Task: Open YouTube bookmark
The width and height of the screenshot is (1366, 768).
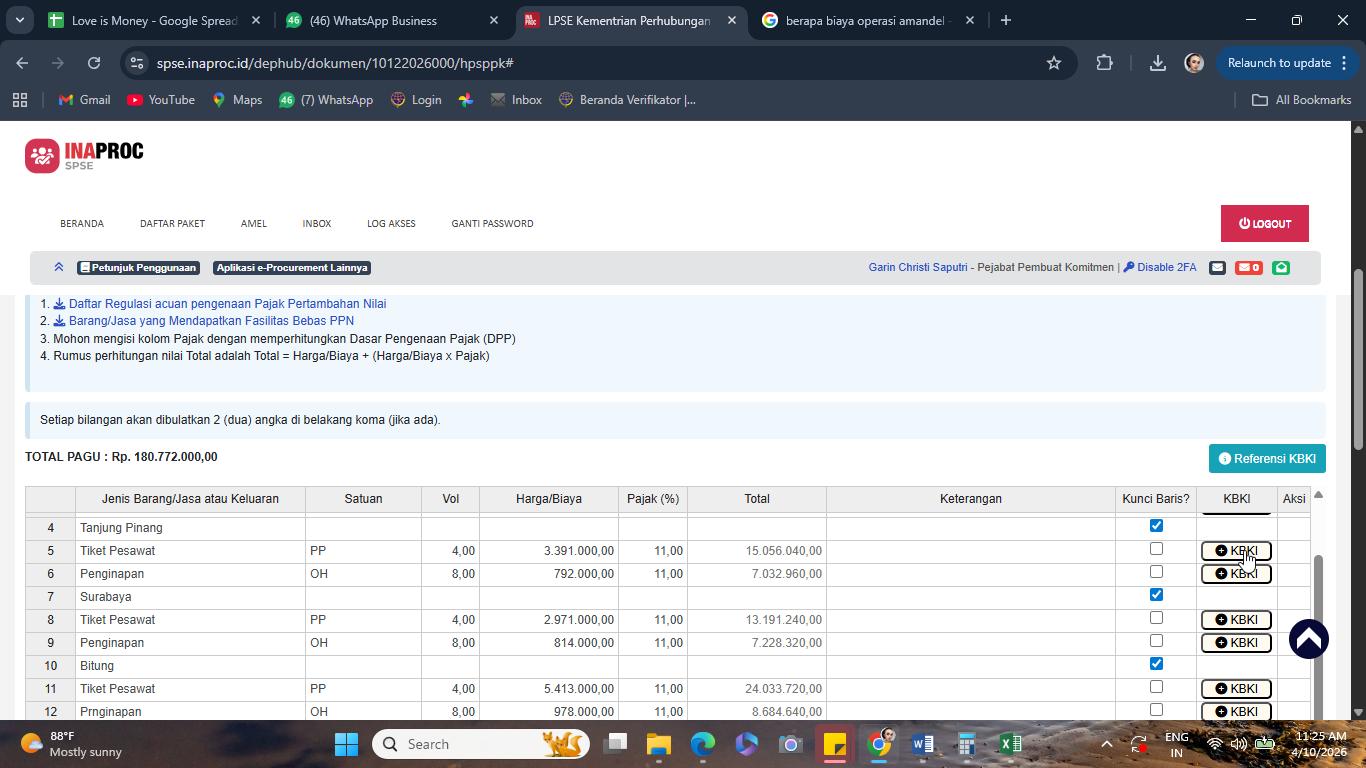Action: click(161, 100)
